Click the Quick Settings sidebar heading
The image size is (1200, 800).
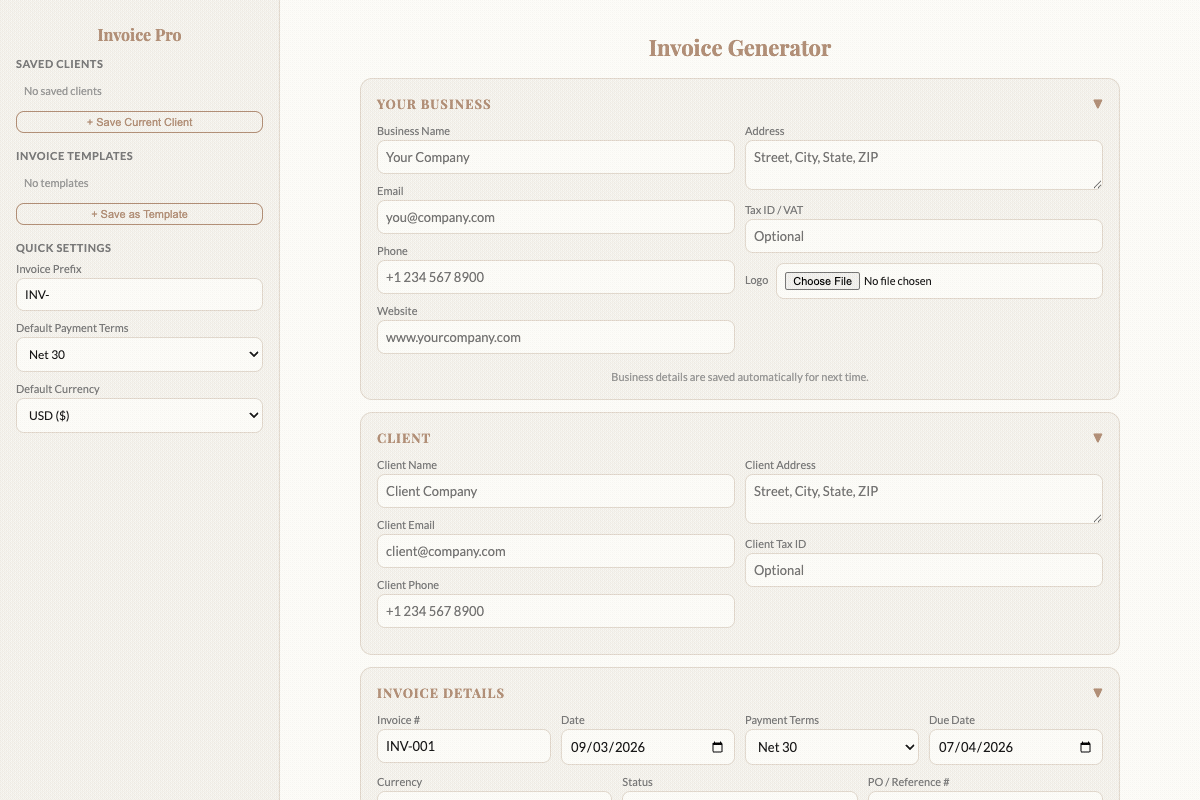point(64,248)
